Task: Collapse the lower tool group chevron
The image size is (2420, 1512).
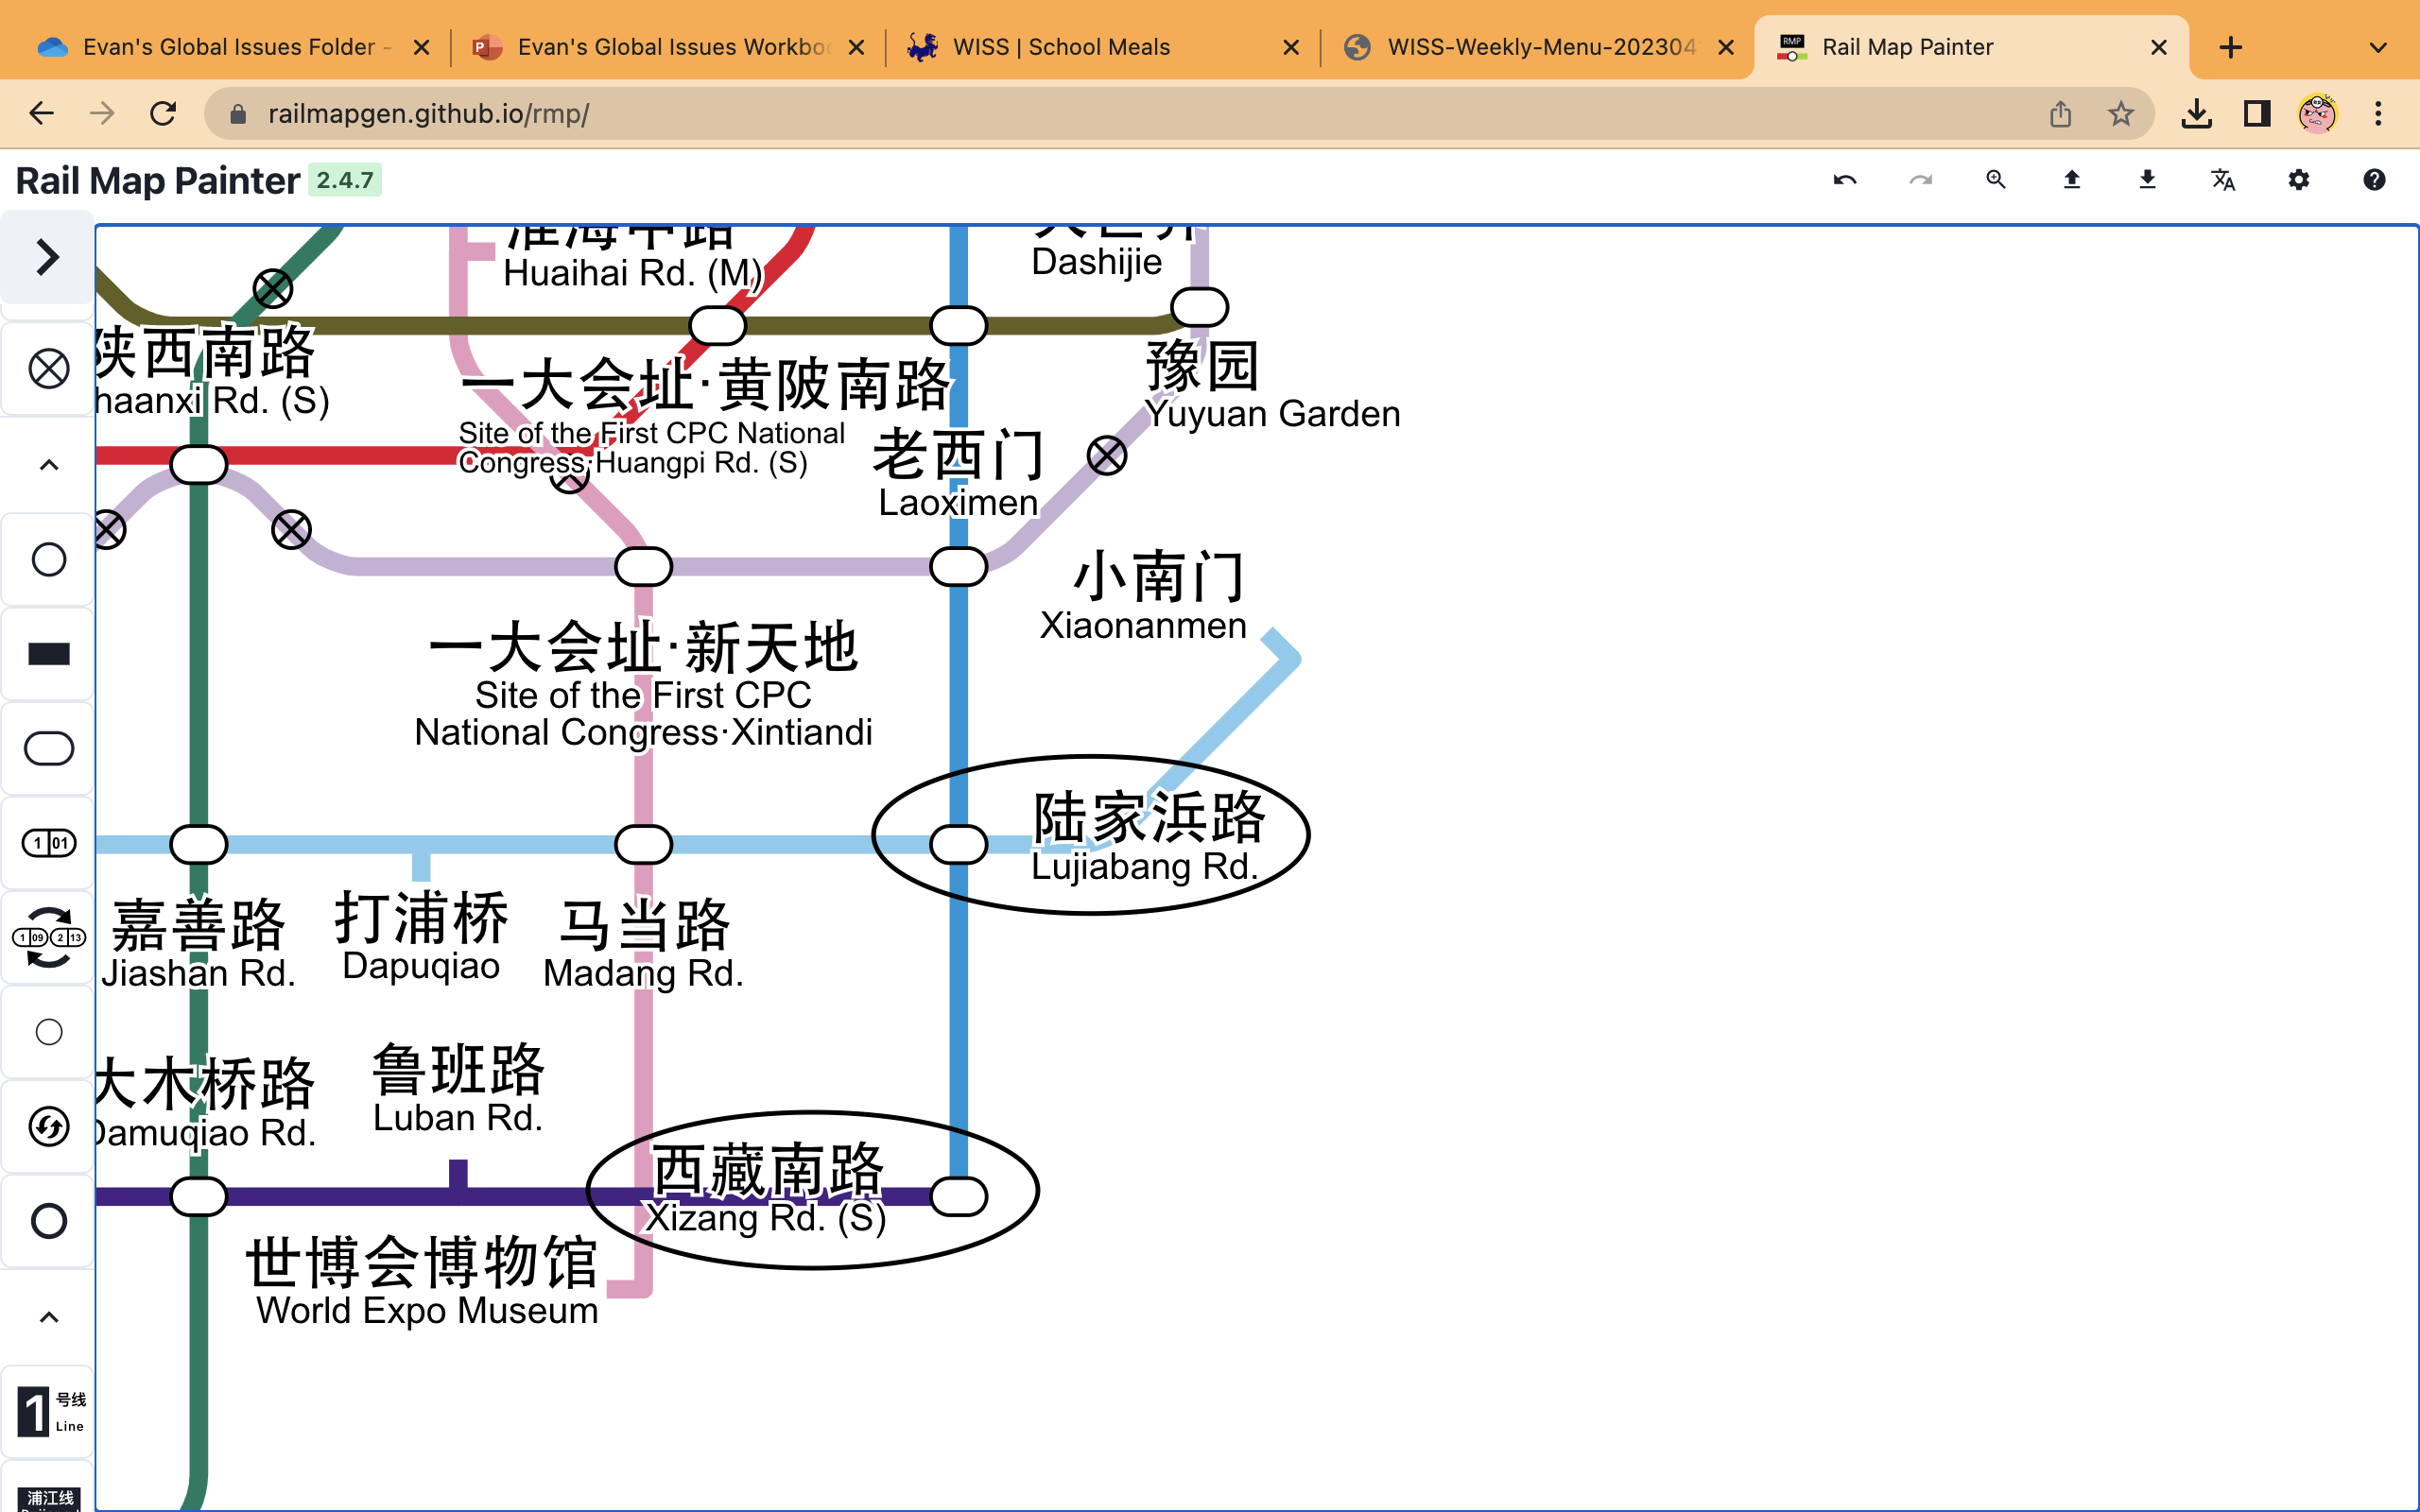Action: pyautogui.click(x=47, y=1317)
